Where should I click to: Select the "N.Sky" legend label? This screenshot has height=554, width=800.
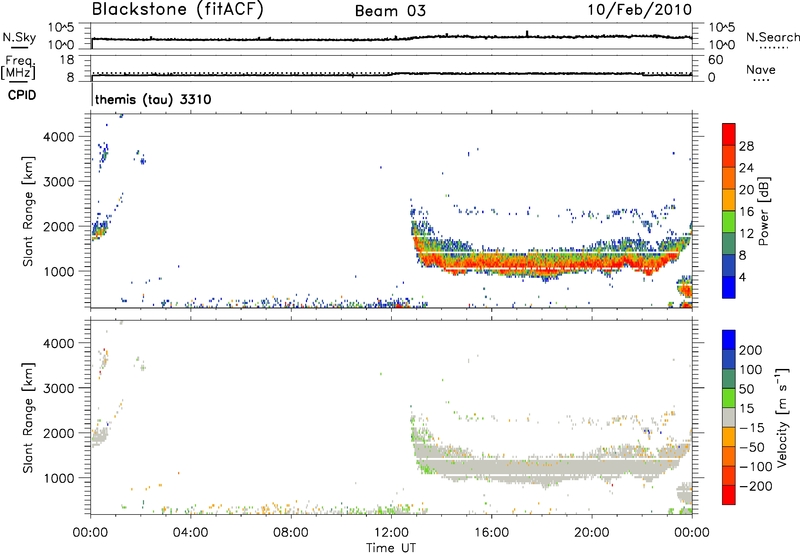coord(19,37)
